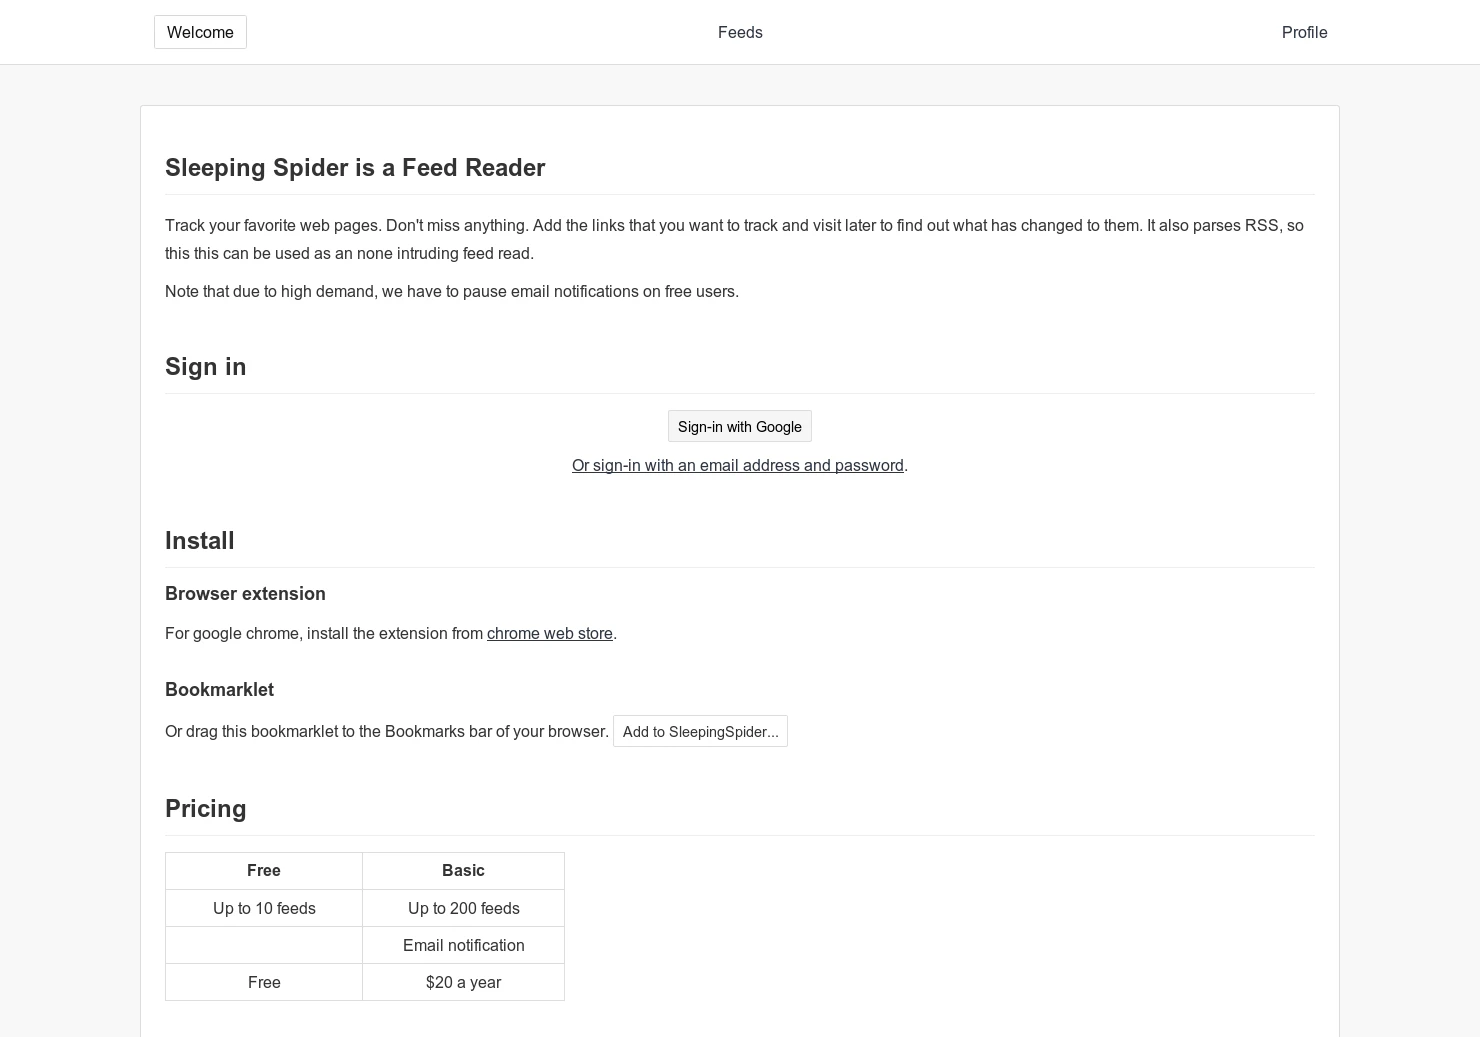The width and height of the screenshot is (1480, 1037).
Task: Go to the Profile section
Action: click(x=1304, y=32)
